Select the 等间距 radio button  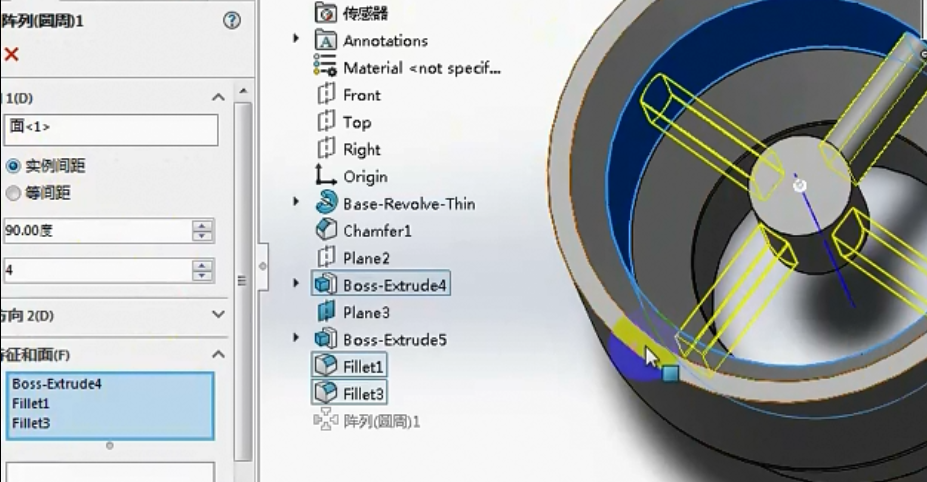point(13,193)
